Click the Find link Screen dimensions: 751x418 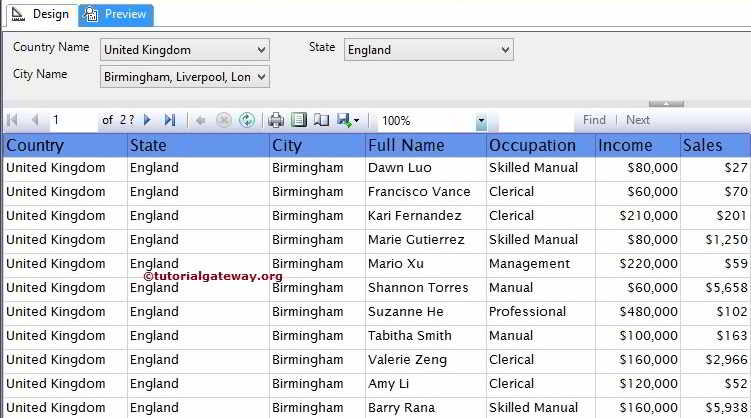[594, 120]
